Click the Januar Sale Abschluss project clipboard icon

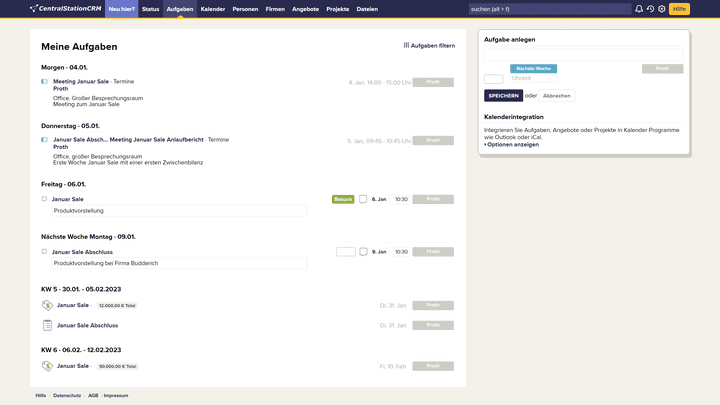pyautogui.click(x=47, y=325)
